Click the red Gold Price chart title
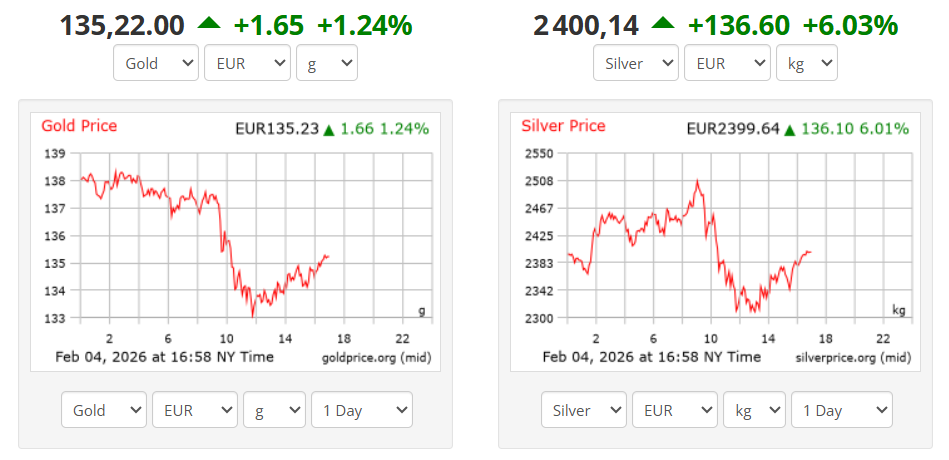This screenshot has height=460, width=949. 79,126
